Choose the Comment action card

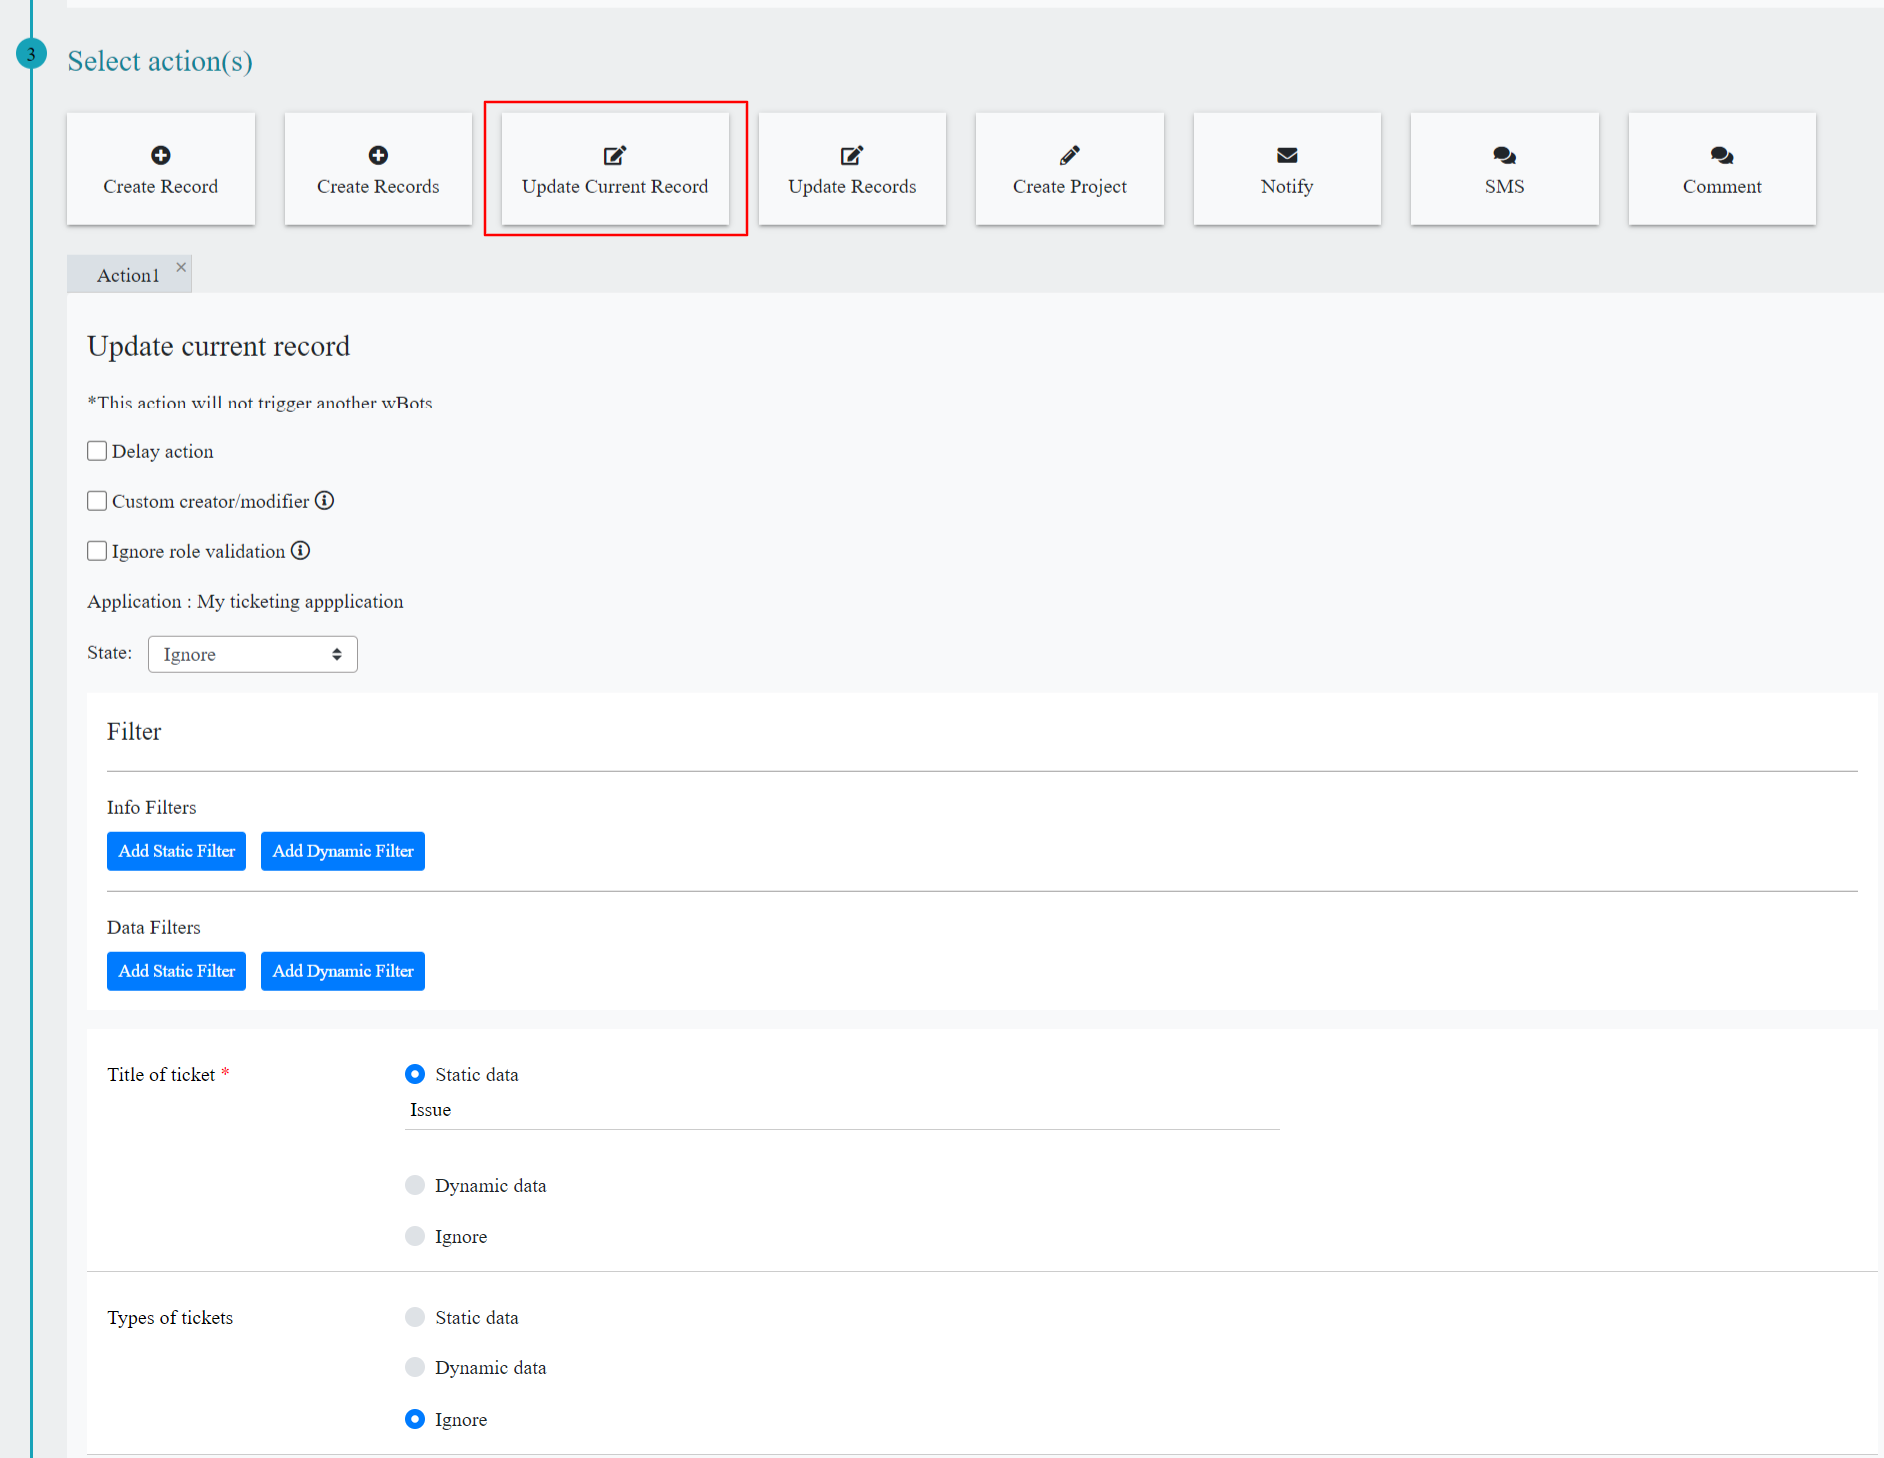coord(1722,169)
